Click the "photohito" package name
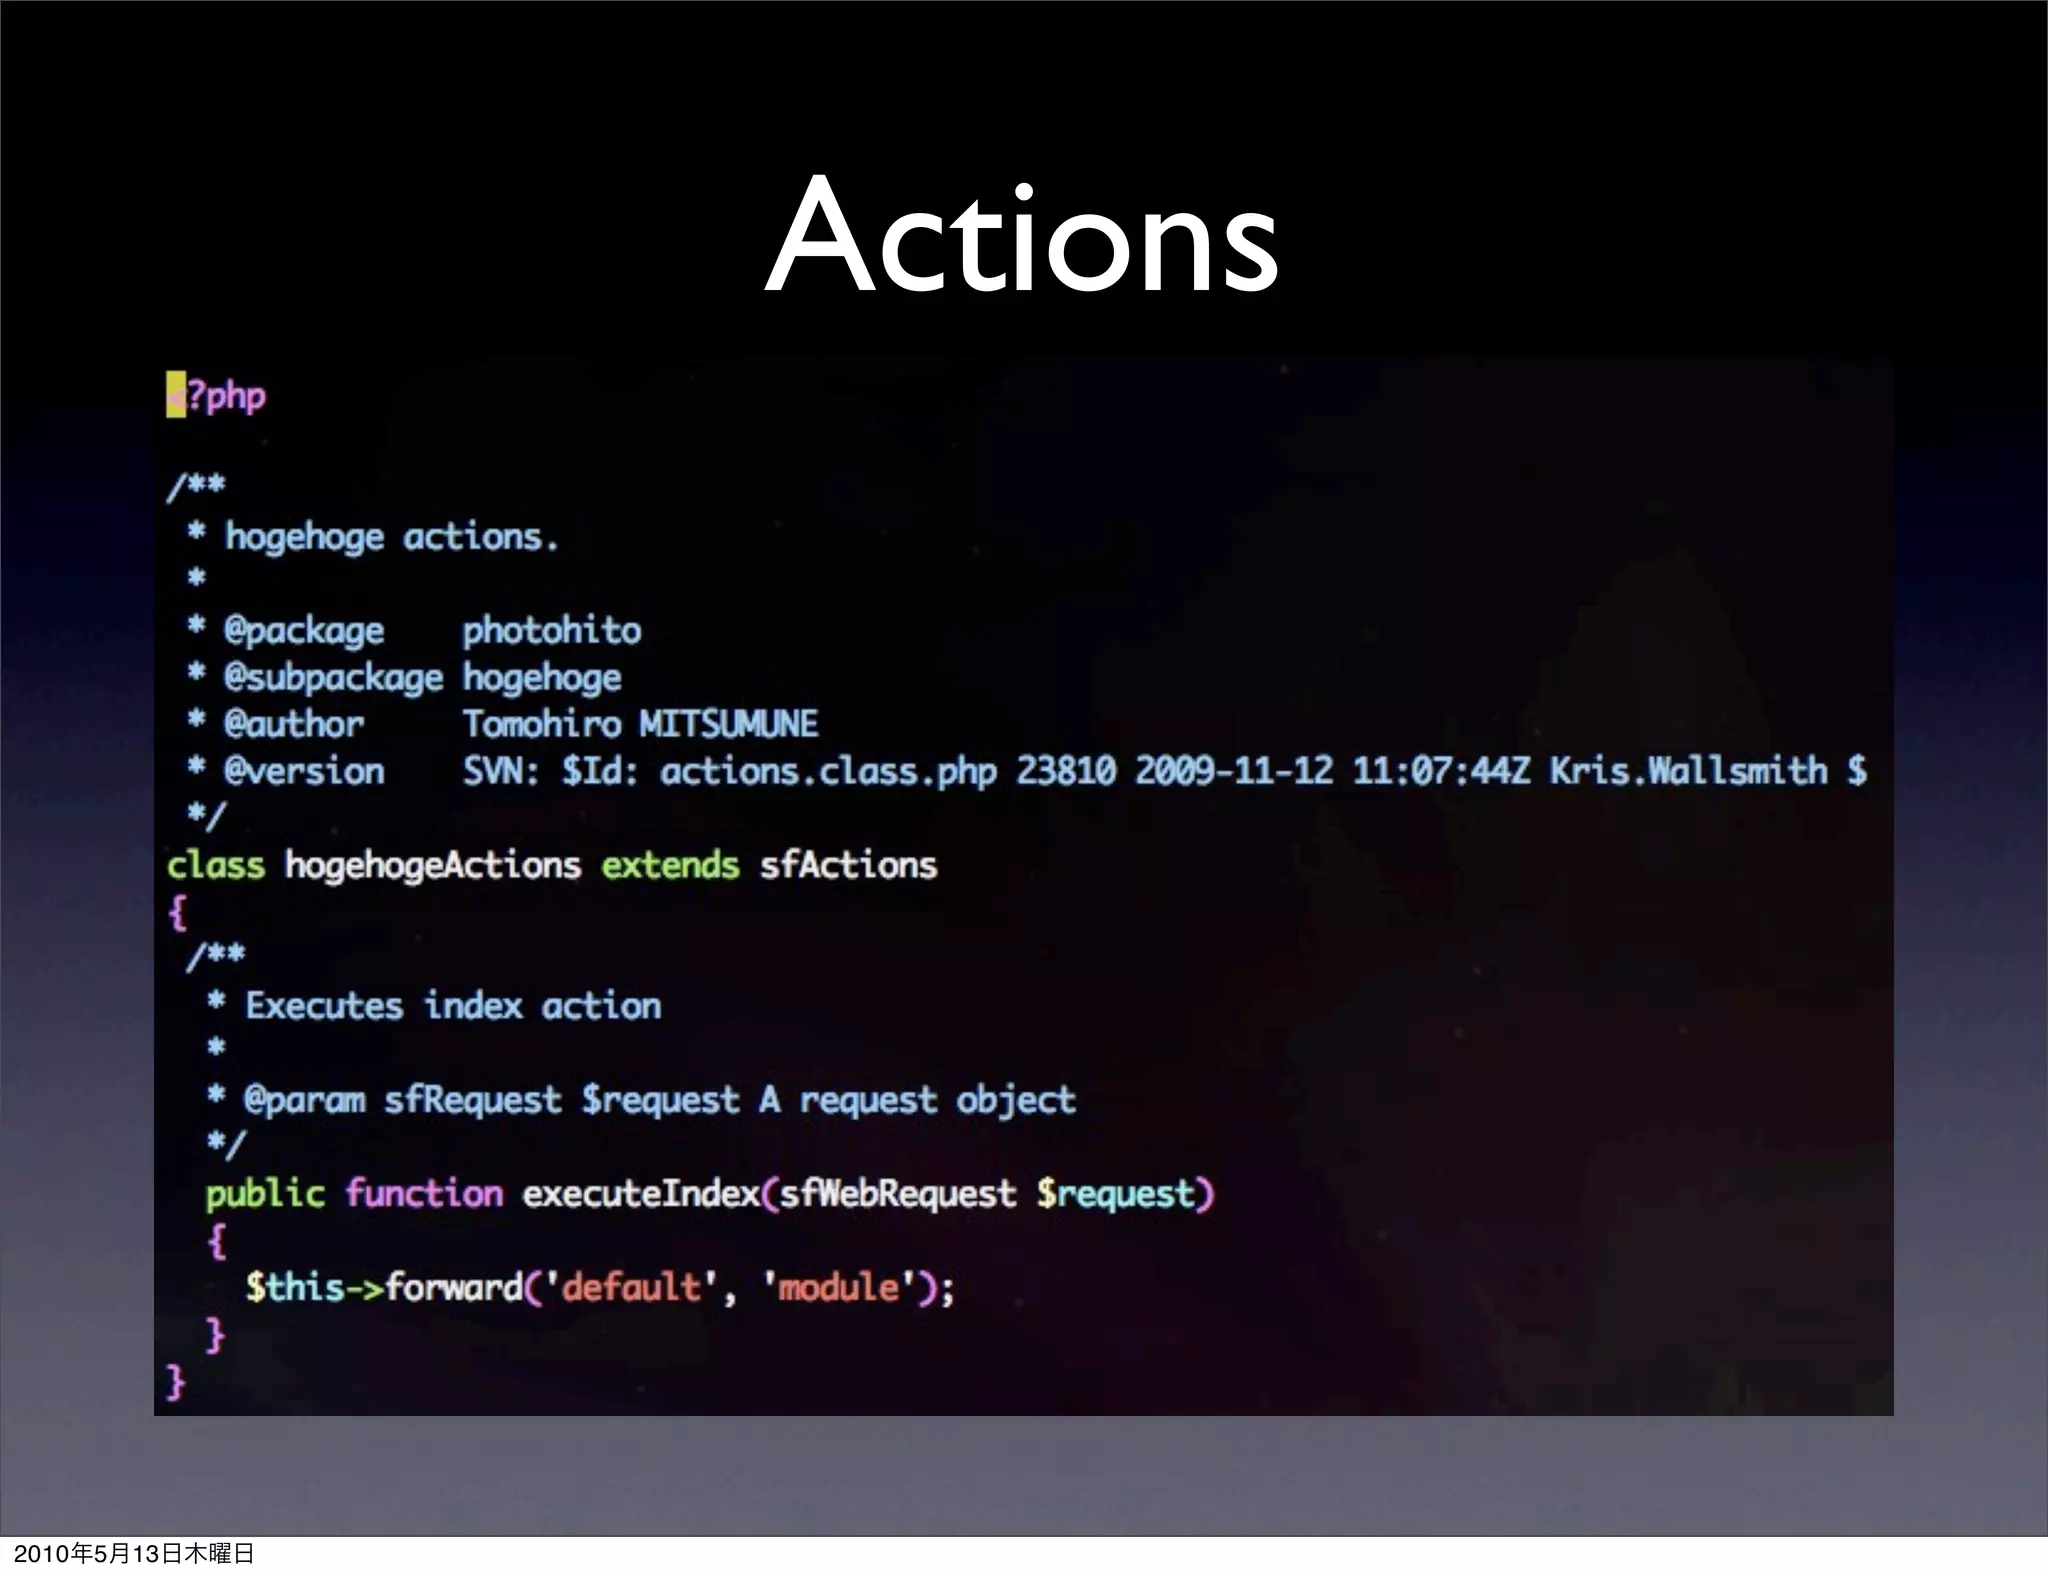This screenshot has height=1576, width=2048. 551,631
